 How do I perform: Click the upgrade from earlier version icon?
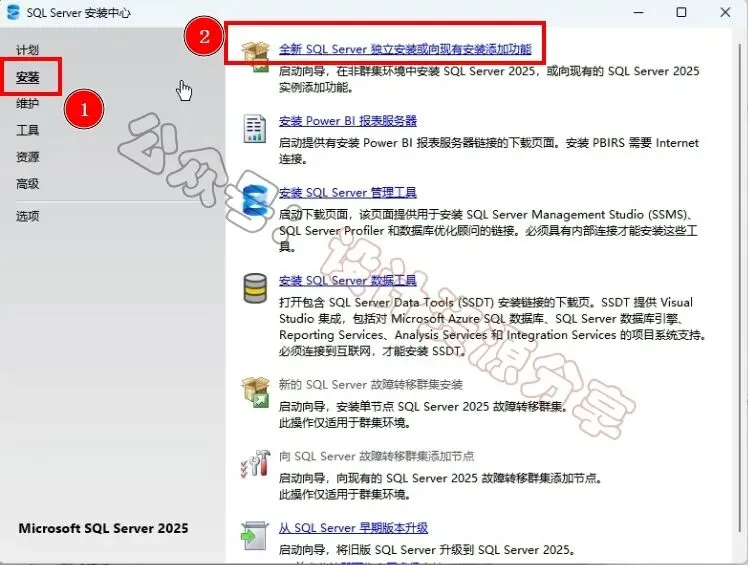tap(255, 535)
